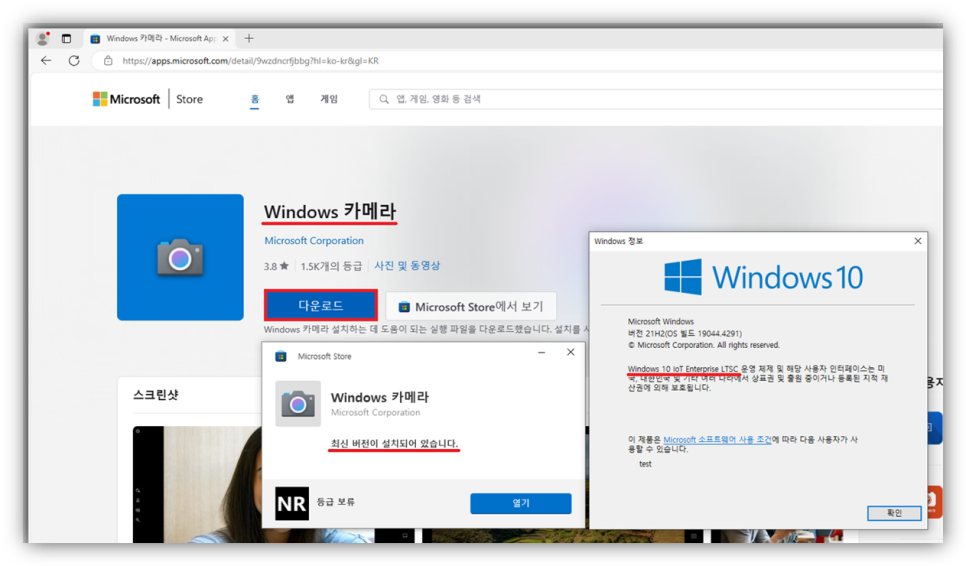
Task: Click the Windows 10 logo
Action: (x=763, y=277)
